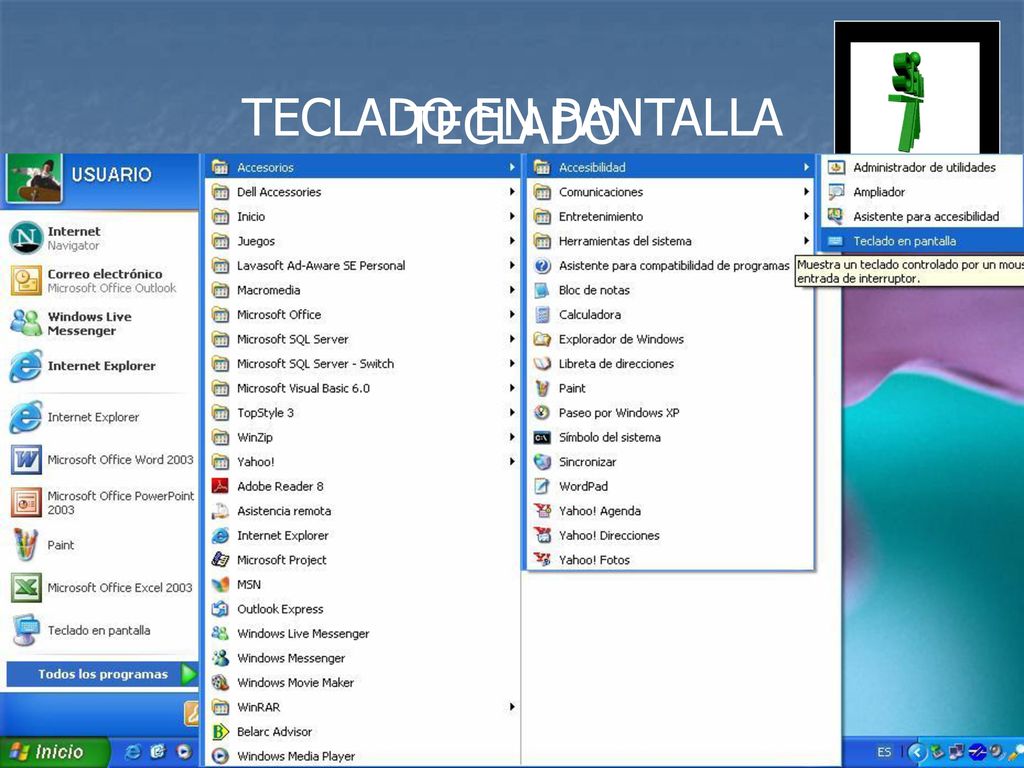Choose Explorador de Windows entry
The height and width of the screenshot is (768, 1024).
pos(671,339)
